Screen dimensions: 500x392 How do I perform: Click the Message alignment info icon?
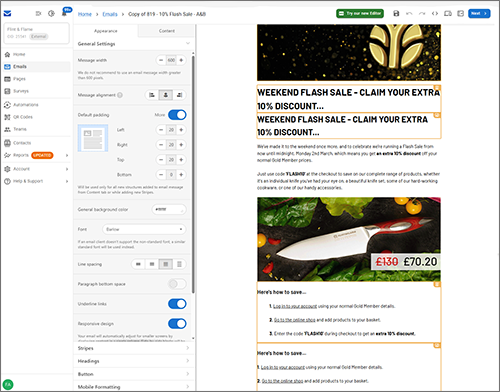tap(120, 95)
